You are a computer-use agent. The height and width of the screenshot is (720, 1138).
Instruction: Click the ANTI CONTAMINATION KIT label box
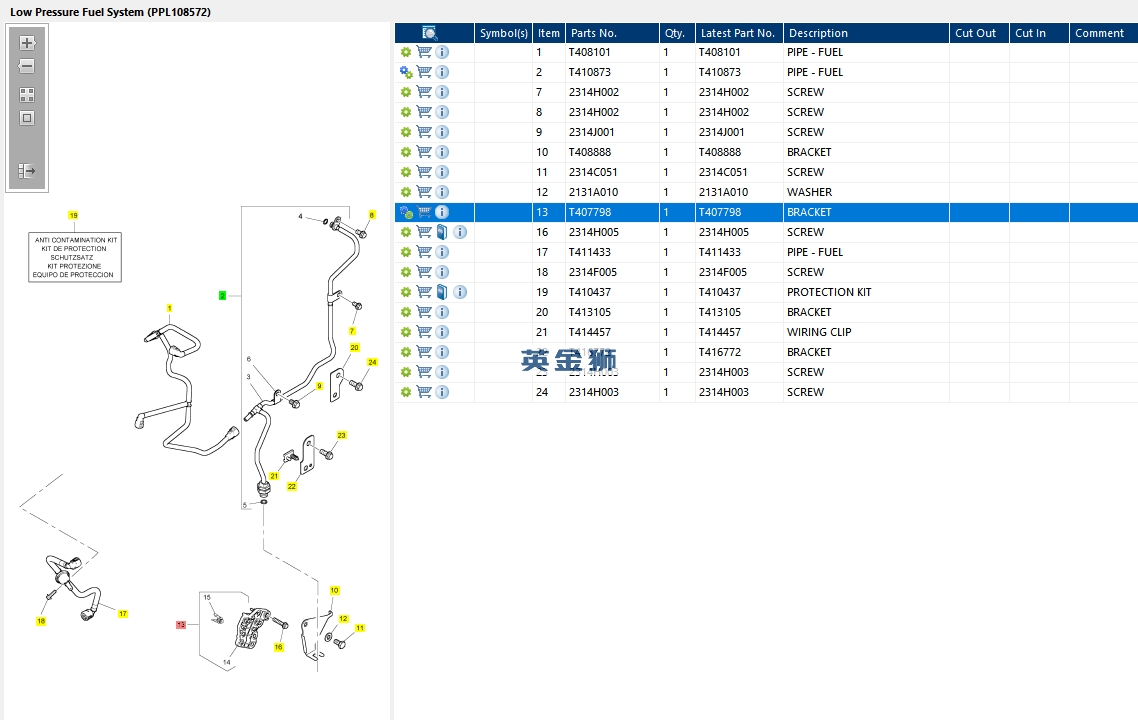(75, 257)
